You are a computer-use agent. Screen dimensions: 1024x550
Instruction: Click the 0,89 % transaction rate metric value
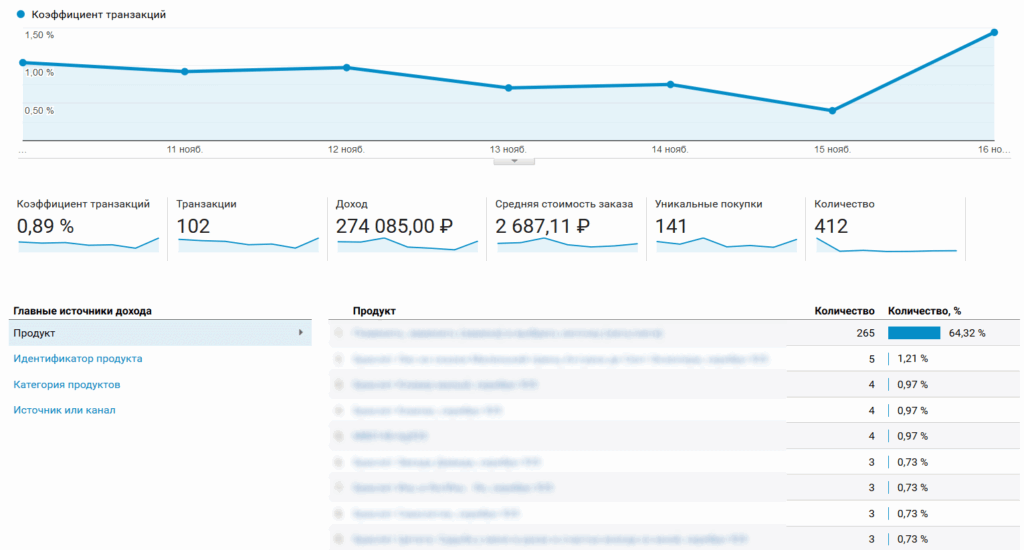coord(46,226)
